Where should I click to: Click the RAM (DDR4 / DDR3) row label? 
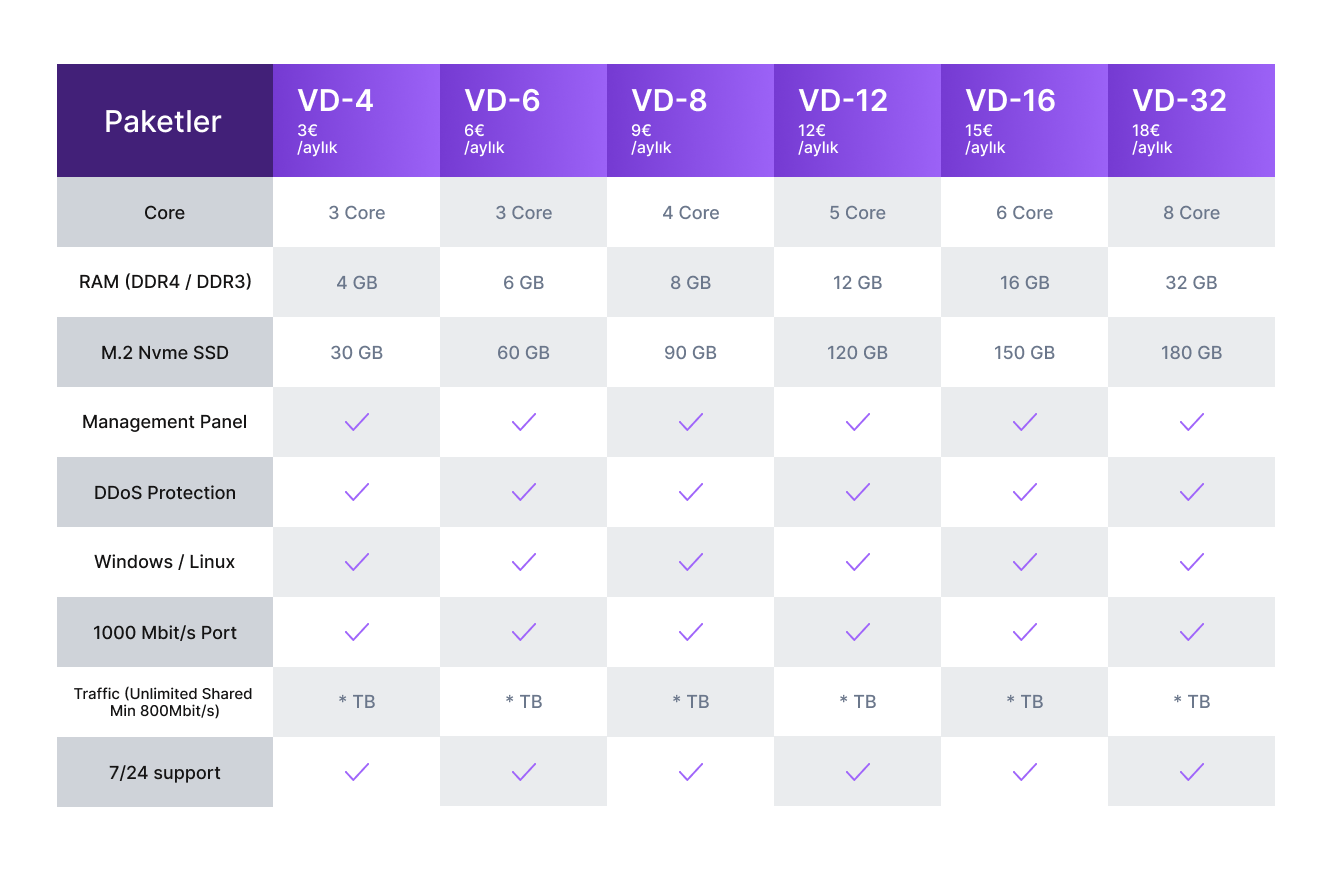pos(165,282)
